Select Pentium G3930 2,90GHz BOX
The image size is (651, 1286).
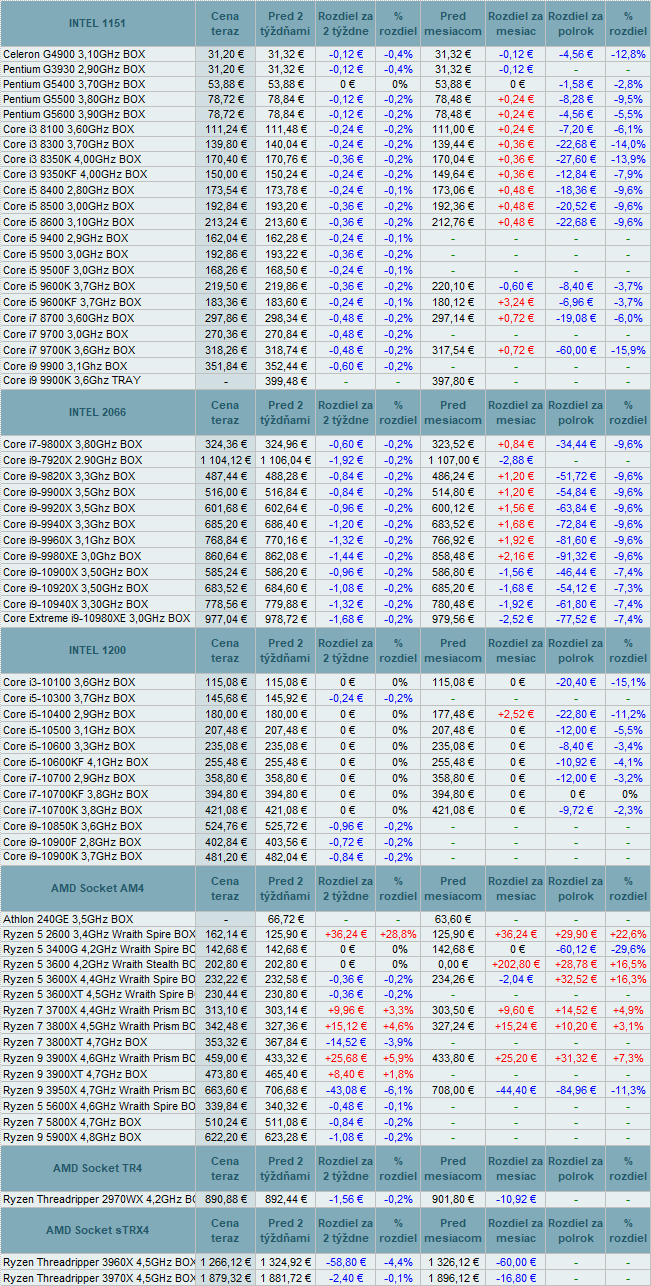[73, 70]
